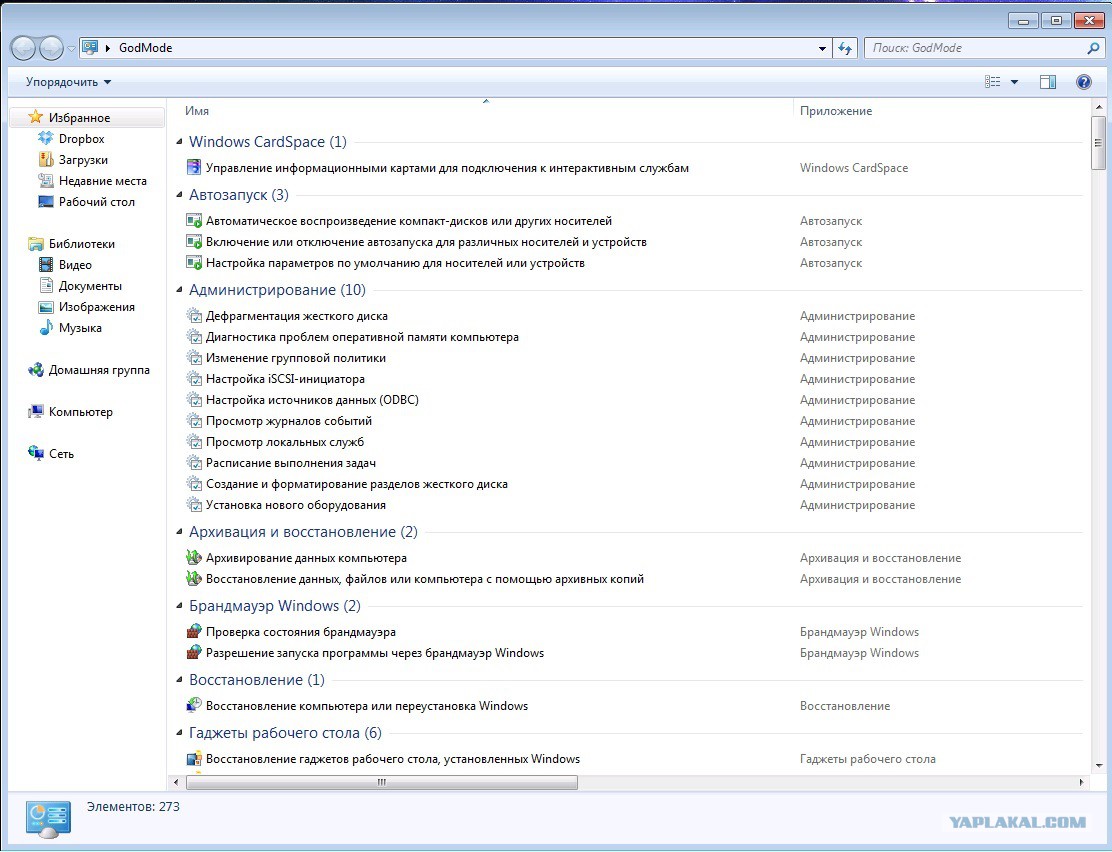
Task: Click the Изображения library icon
Action: [45, 306]
